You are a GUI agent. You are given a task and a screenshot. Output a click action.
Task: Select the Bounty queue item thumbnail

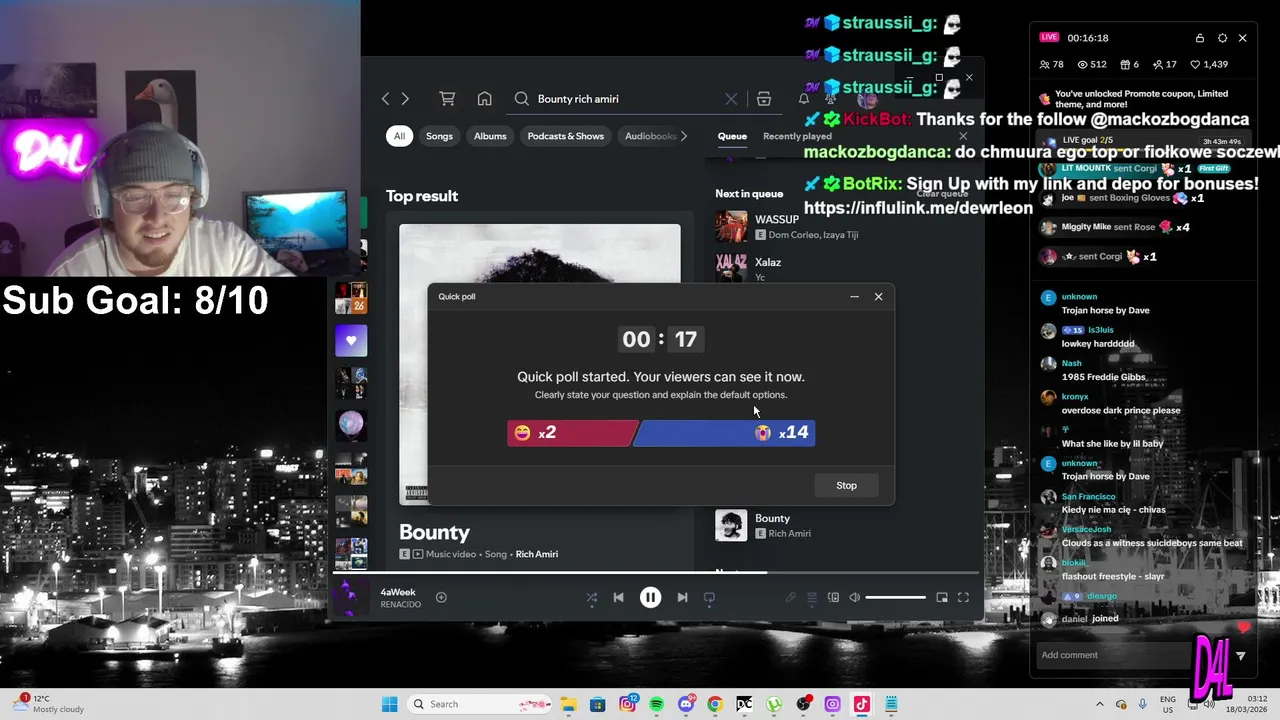point(731,525)
